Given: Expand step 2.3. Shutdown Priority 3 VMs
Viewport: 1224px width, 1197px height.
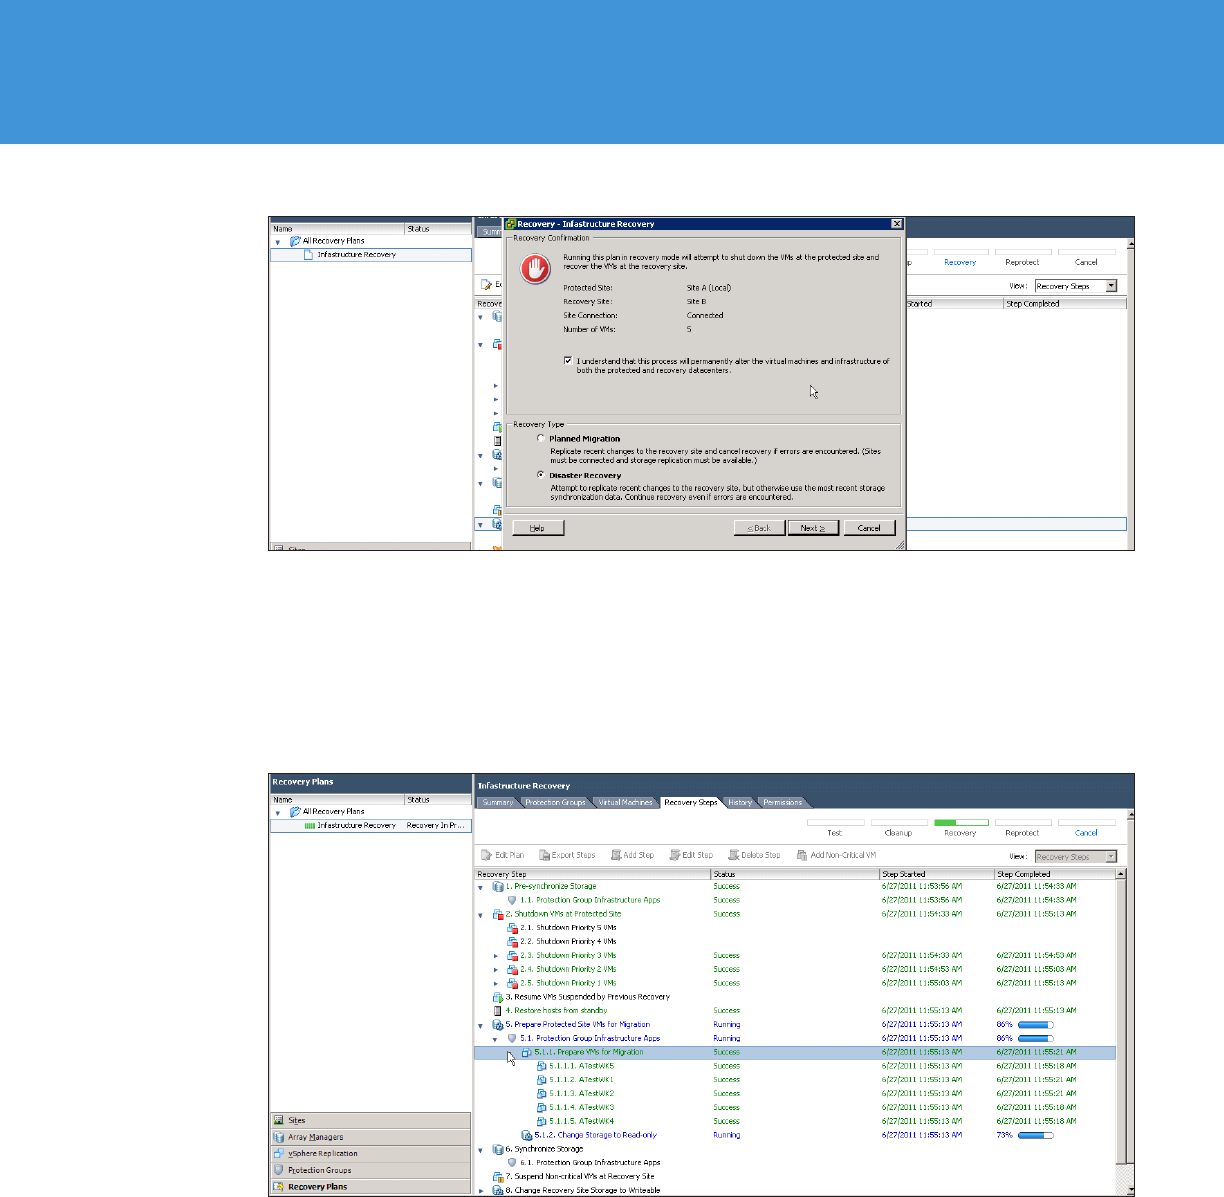Looking at the screenshot, I should click(x=496, y=956).
